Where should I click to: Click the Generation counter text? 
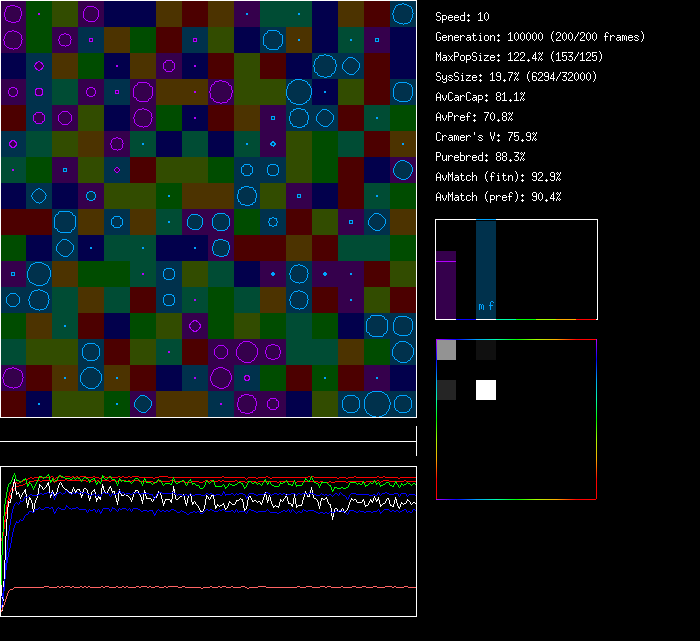pos(540,37)
